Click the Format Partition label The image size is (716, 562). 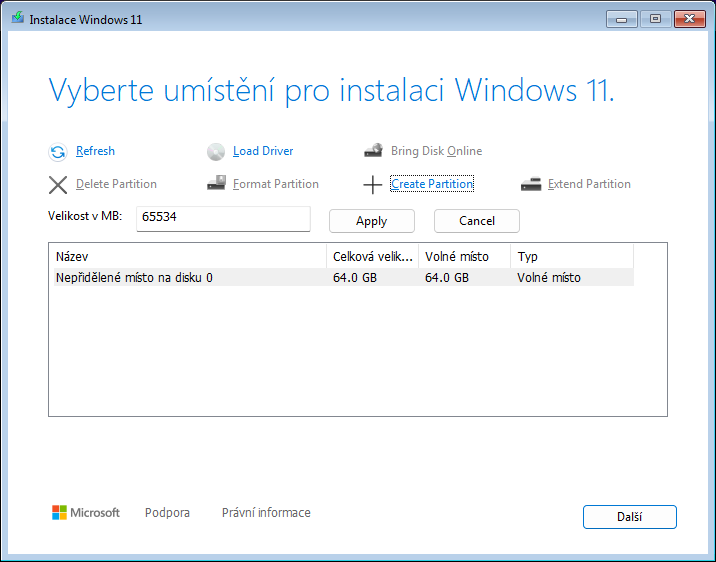pos(276,184)
